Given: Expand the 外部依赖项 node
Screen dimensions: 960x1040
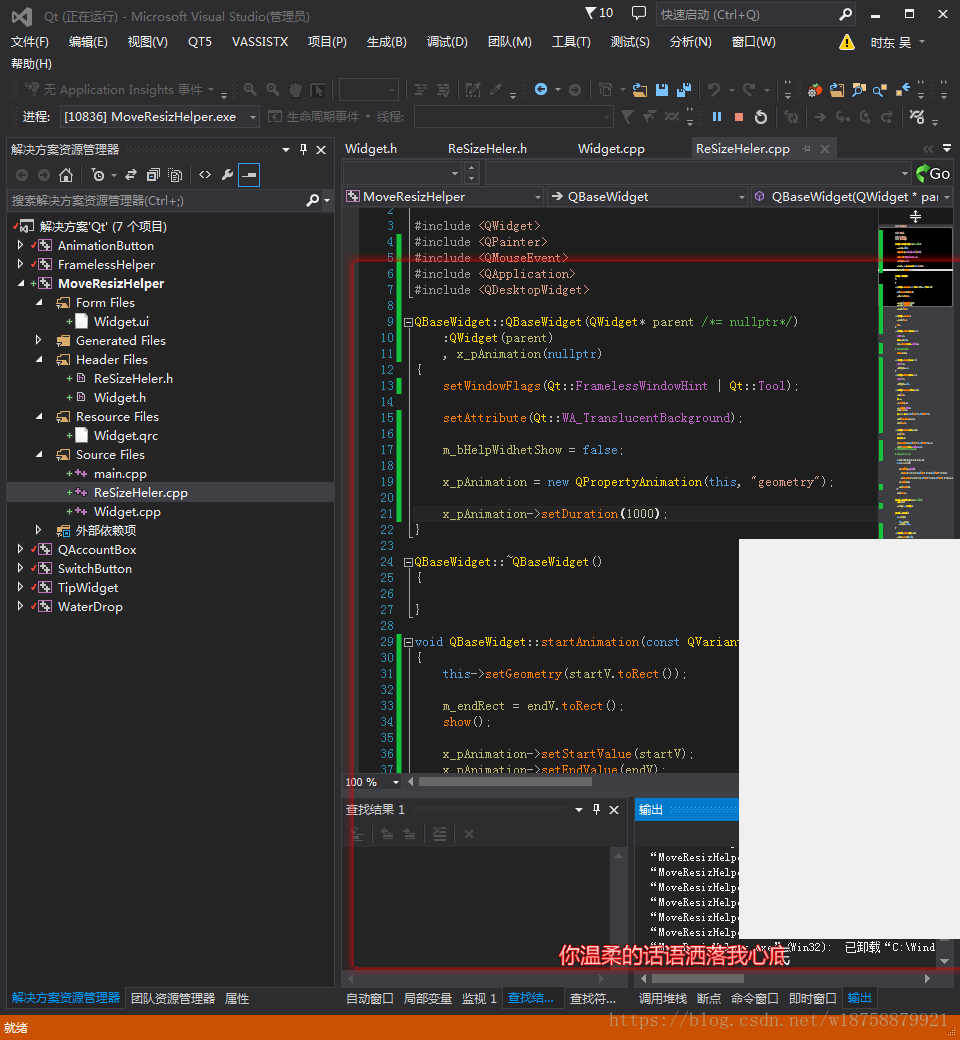Looking at the screenshot, I should (x=38, y=530).
